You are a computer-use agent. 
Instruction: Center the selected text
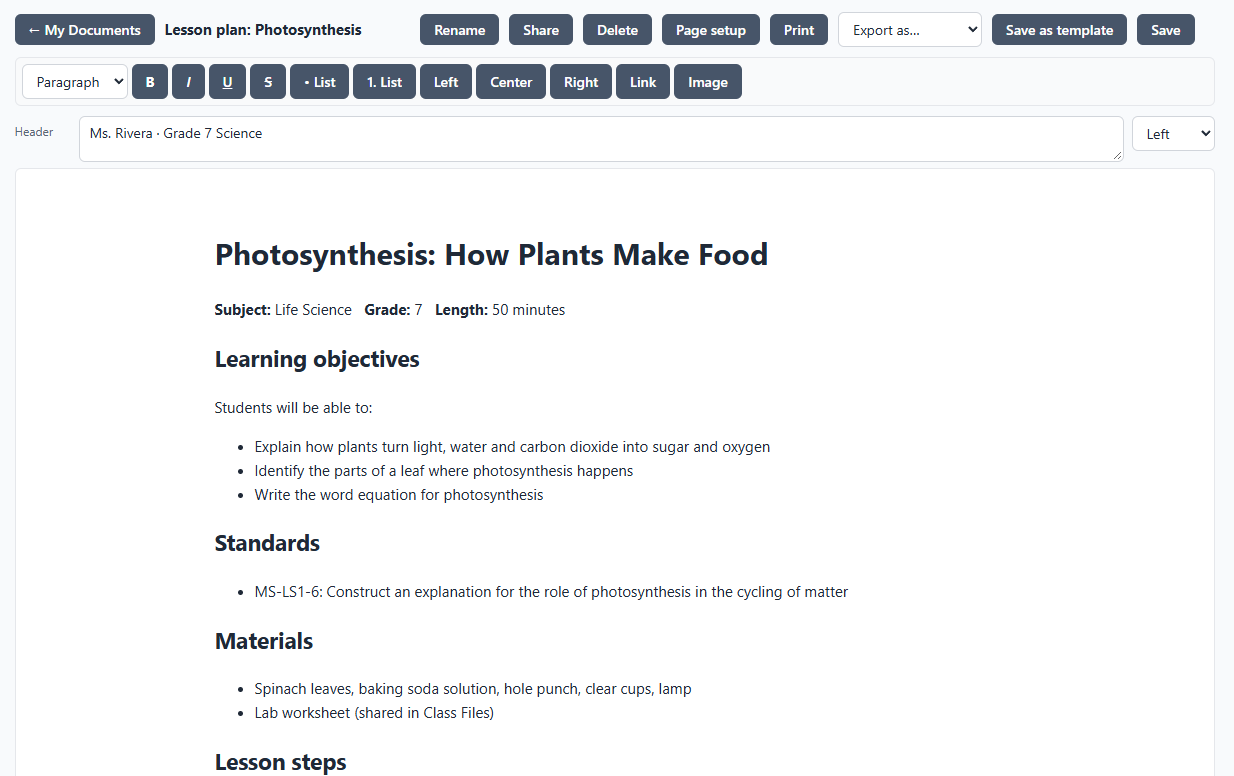(511, 82)
